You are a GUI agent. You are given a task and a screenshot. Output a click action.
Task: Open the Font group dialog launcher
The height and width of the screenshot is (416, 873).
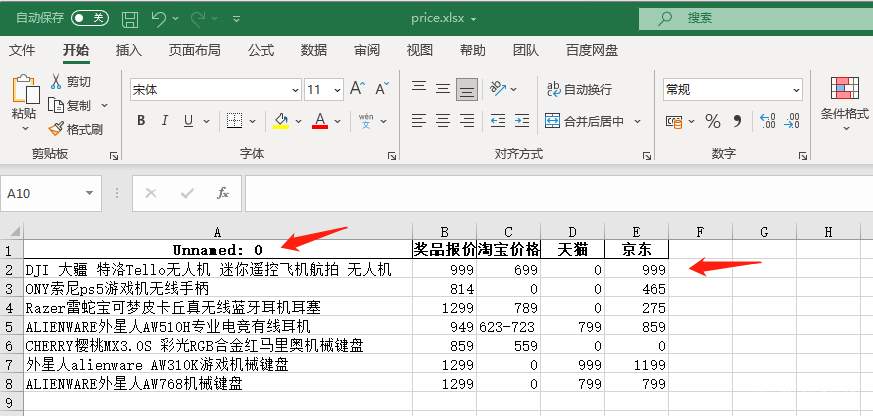[392, 156]
